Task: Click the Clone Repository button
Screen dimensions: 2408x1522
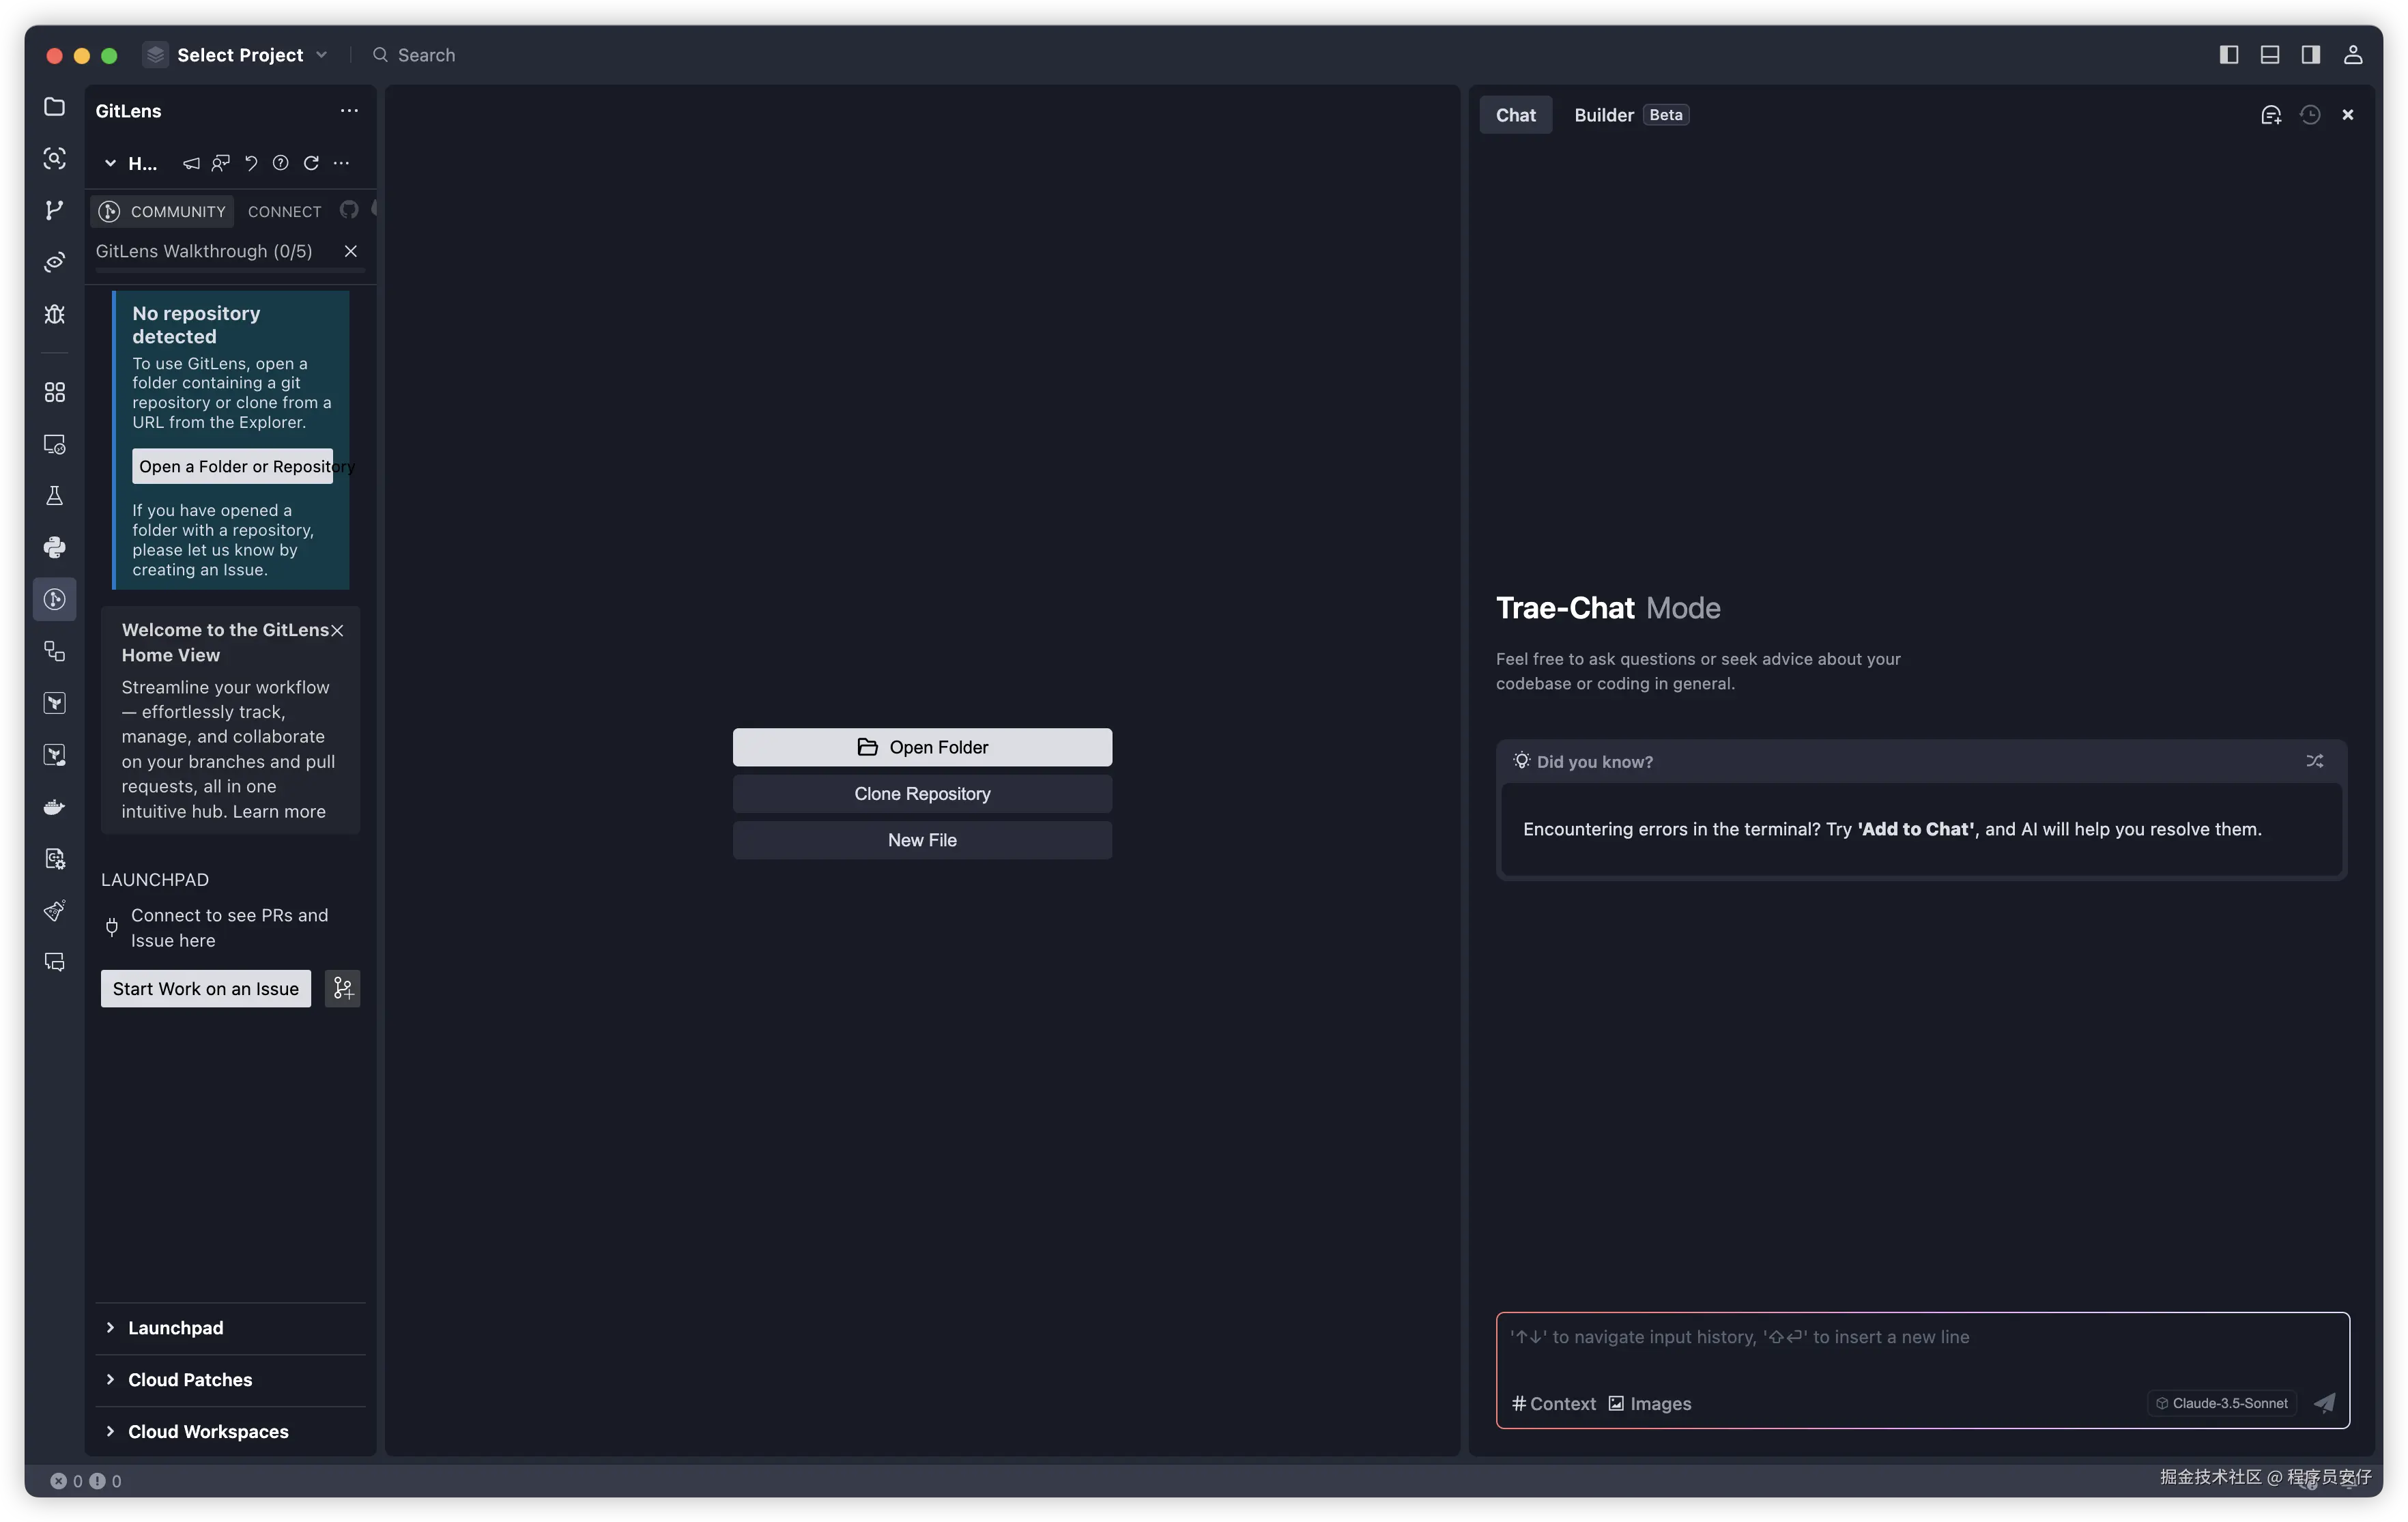Action: [x=921, y=794]
